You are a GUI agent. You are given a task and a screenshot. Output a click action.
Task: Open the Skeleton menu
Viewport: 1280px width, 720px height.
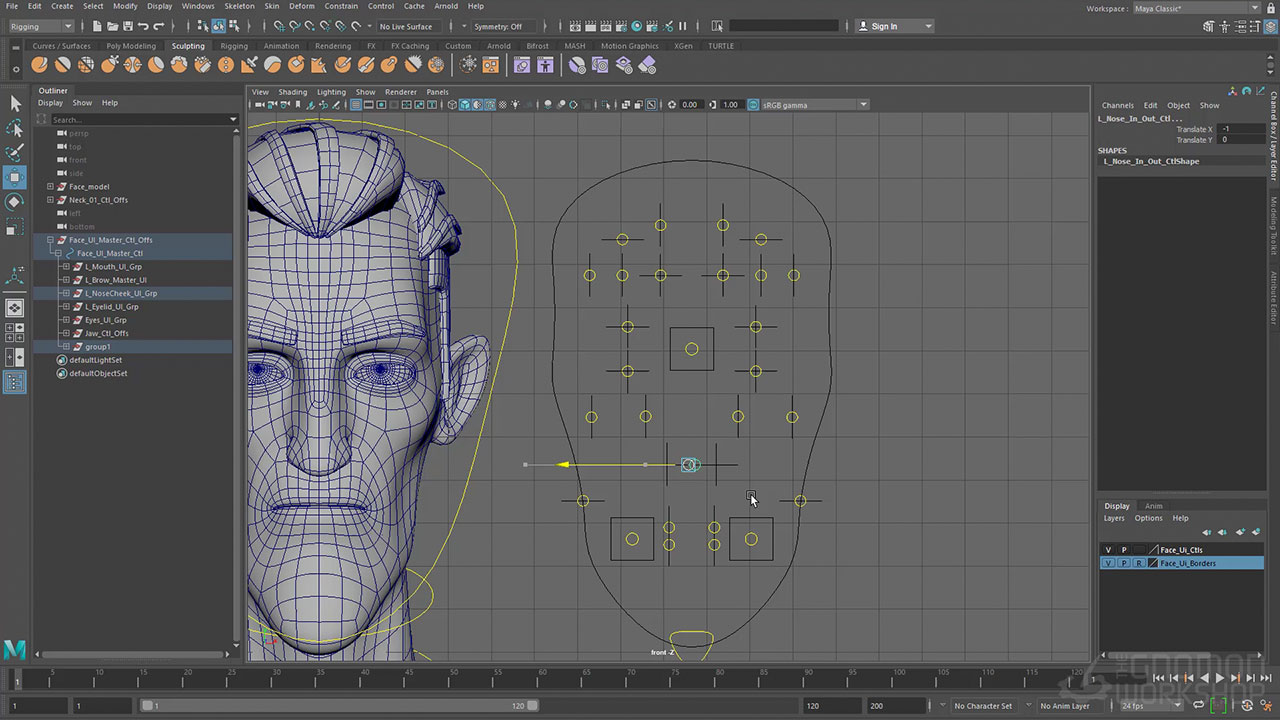[239, 6]
